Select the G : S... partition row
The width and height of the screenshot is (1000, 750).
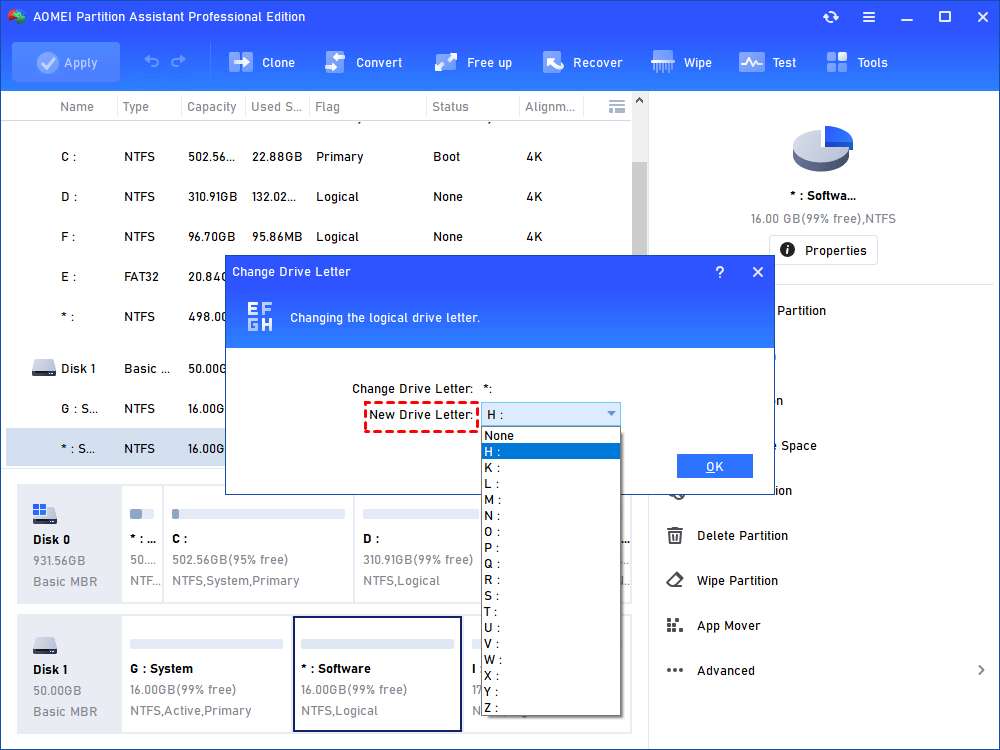point(115,409)
